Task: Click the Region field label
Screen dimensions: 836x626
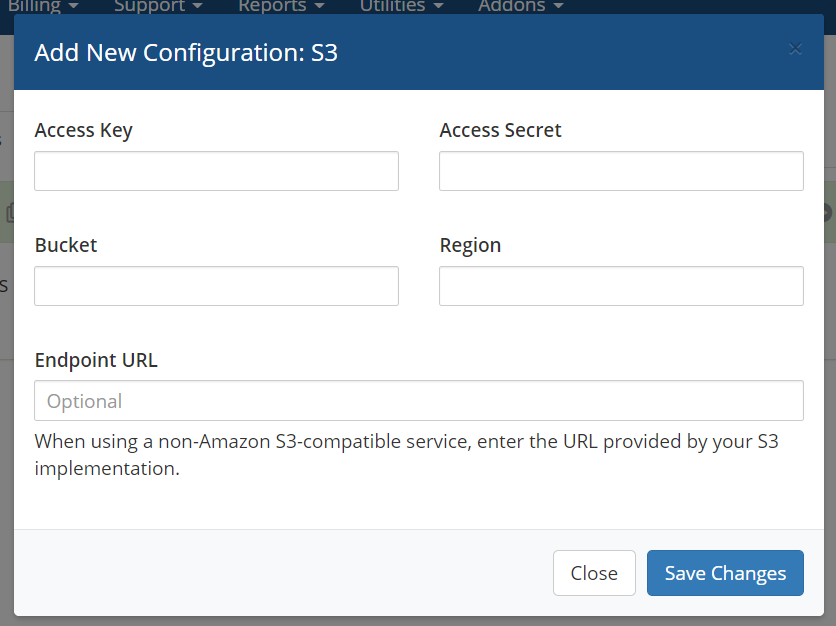Action: pos(470,245)
